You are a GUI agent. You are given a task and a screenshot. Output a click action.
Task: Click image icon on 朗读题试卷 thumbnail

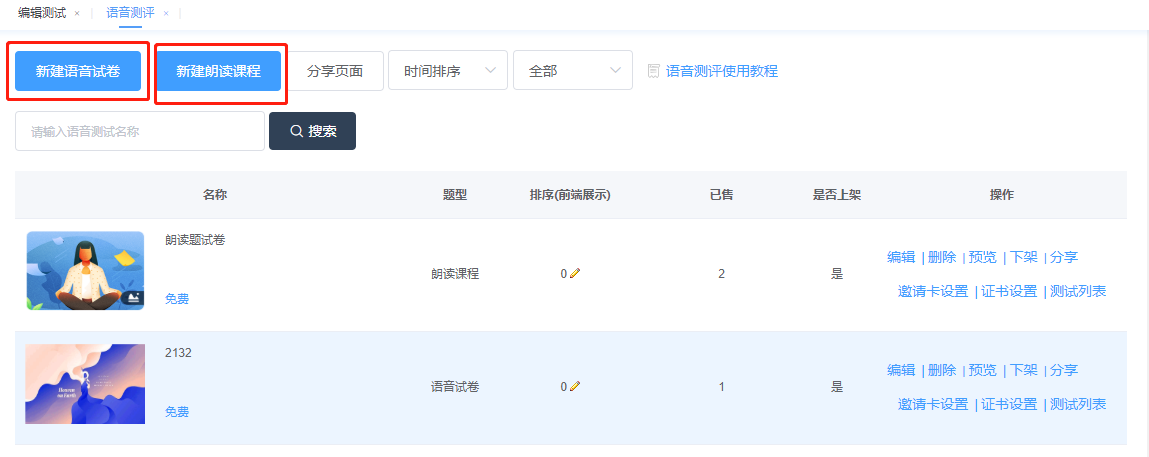132,297
